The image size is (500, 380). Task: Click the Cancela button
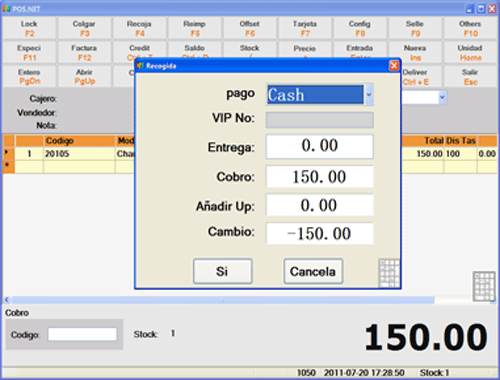pos(313,271)
